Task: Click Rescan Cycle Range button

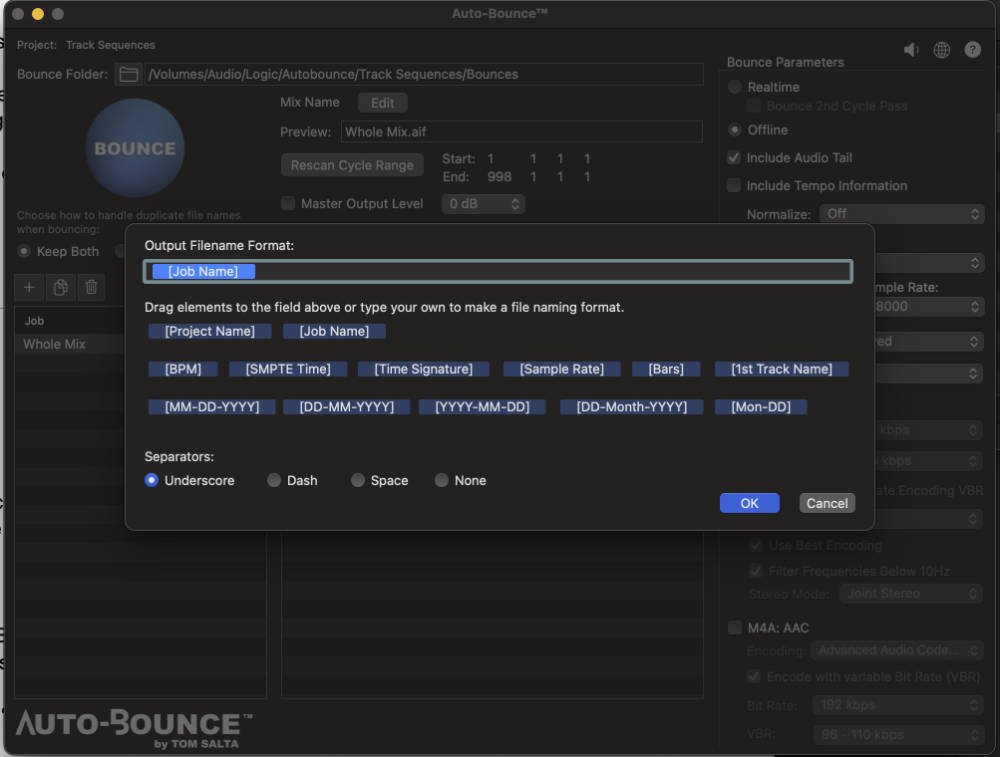Action: 352,165
